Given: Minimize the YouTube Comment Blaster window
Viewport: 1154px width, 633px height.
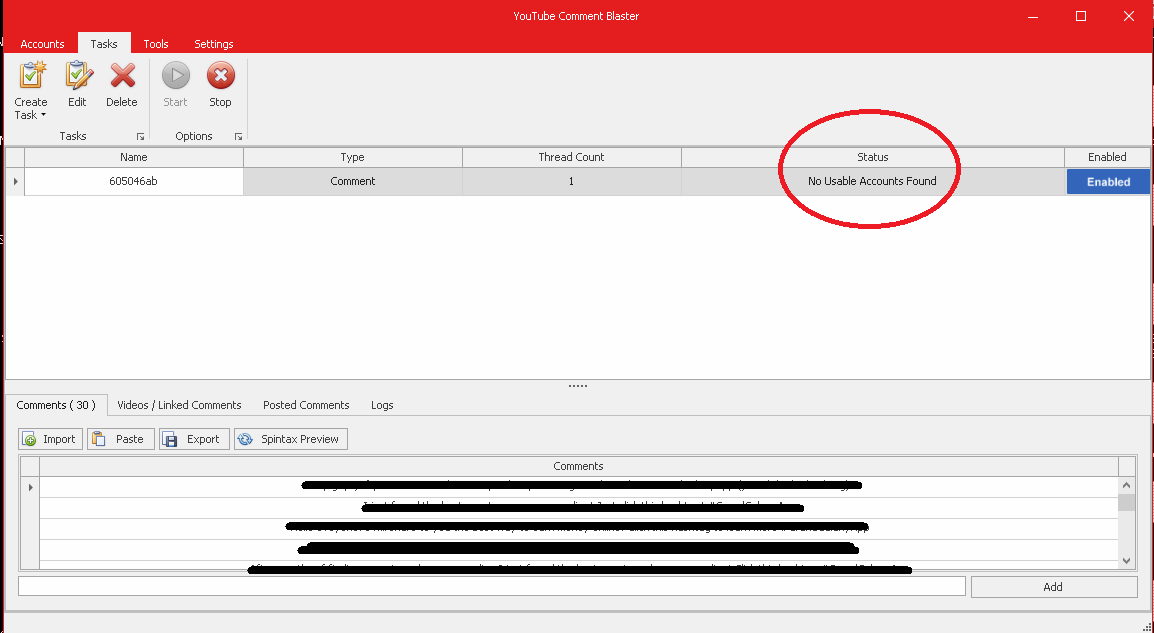Looking at the screenshot, I should pyautogui.click(x=1033, y=16).
